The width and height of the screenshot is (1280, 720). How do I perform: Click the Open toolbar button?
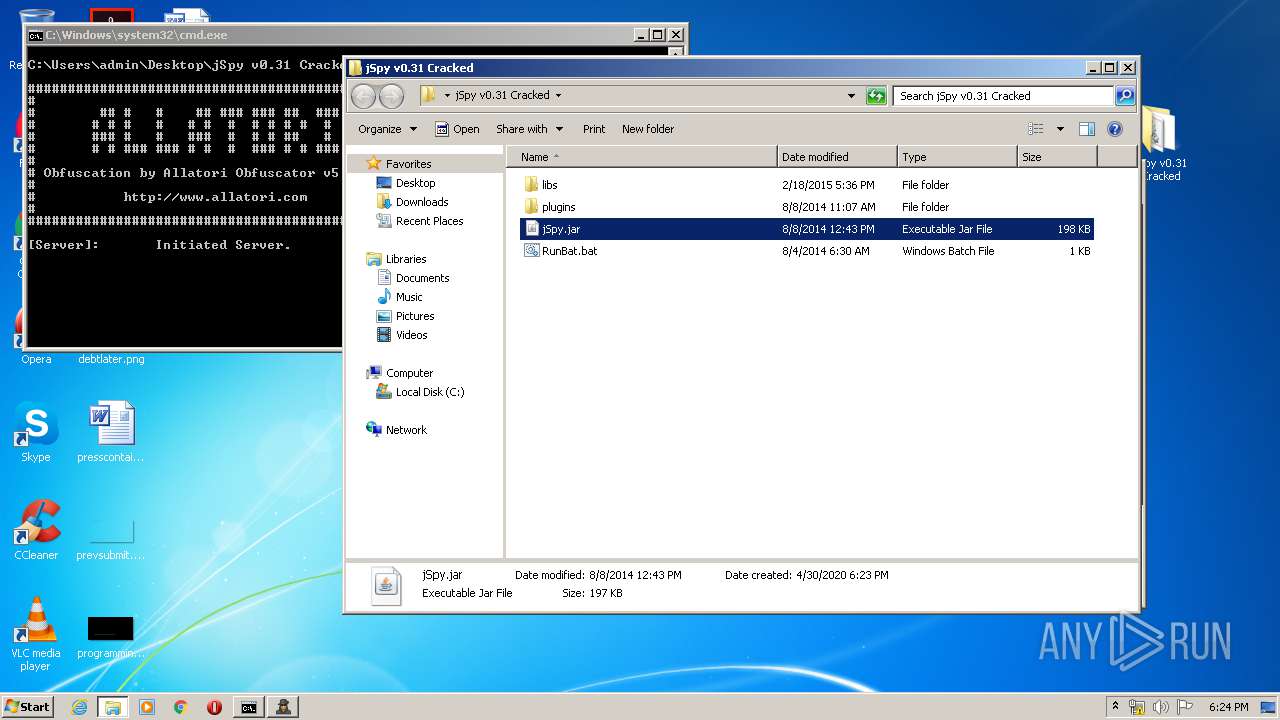pyautogui.click(x=457, y=129)
